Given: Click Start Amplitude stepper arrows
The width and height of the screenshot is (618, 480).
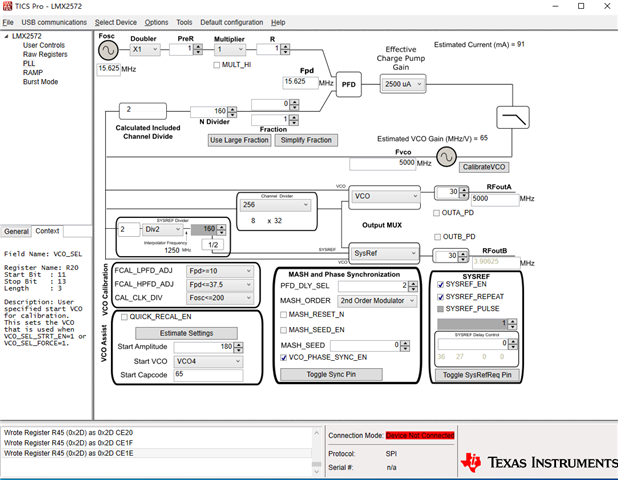Looking at the screenshot, I should pyautogui.click(x=238, y=348).
